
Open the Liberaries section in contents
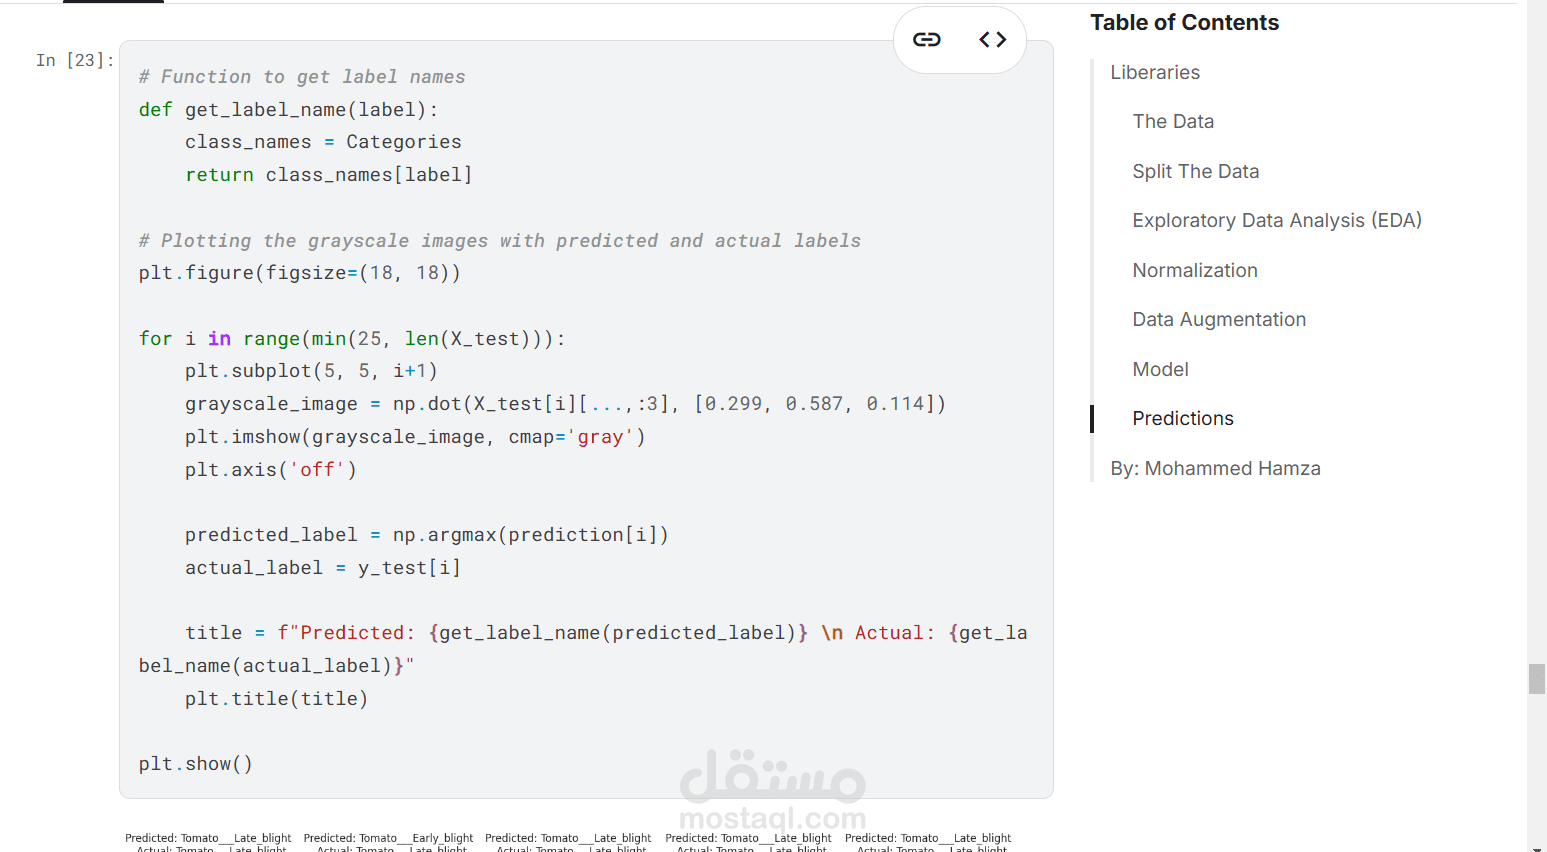point(1155,73)
